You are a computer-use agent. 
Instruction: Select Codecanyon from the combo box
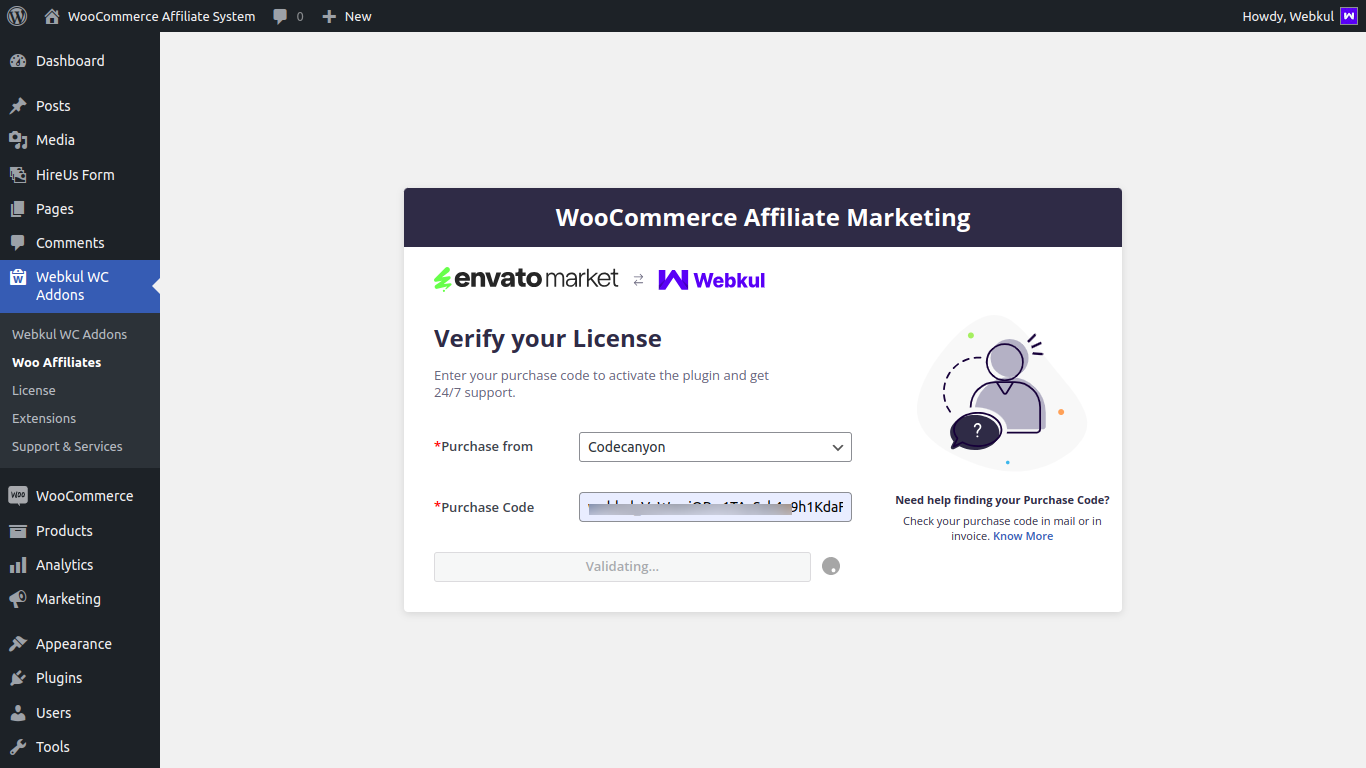[715, 447]
